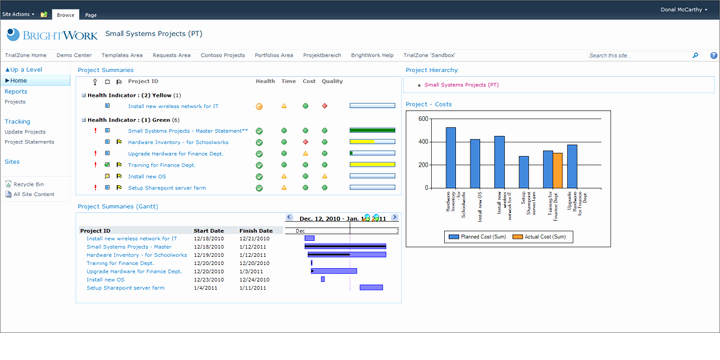
Task: Click the Quality warning triangle for Install new OS
Action: pyautogui.click(x=325, y=176)
